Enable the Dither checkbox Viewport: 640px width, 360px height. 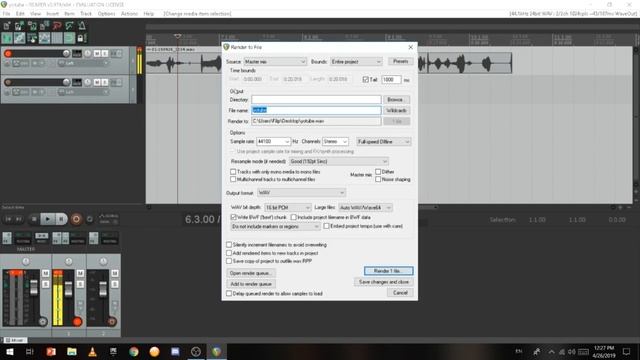[x=378, y=172]
